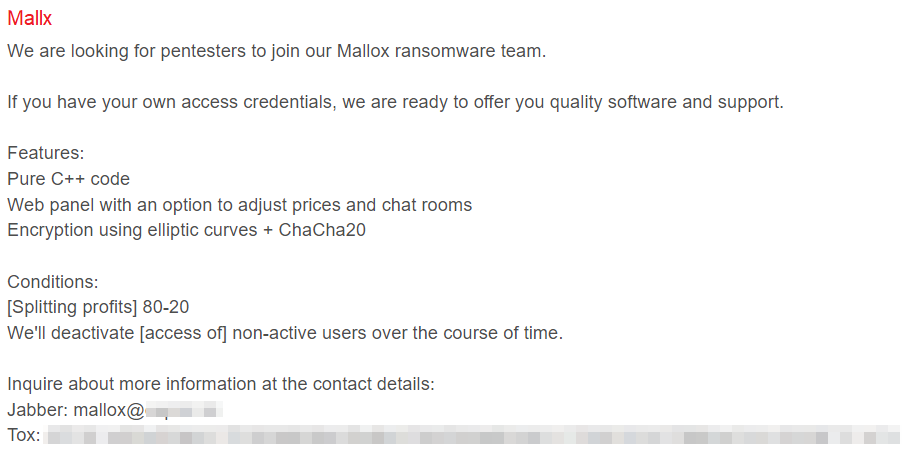Viewport: 908px width, 454px height.
Task: Click the 'deactivate non-active users' line
Action: [x=285, y=334]
